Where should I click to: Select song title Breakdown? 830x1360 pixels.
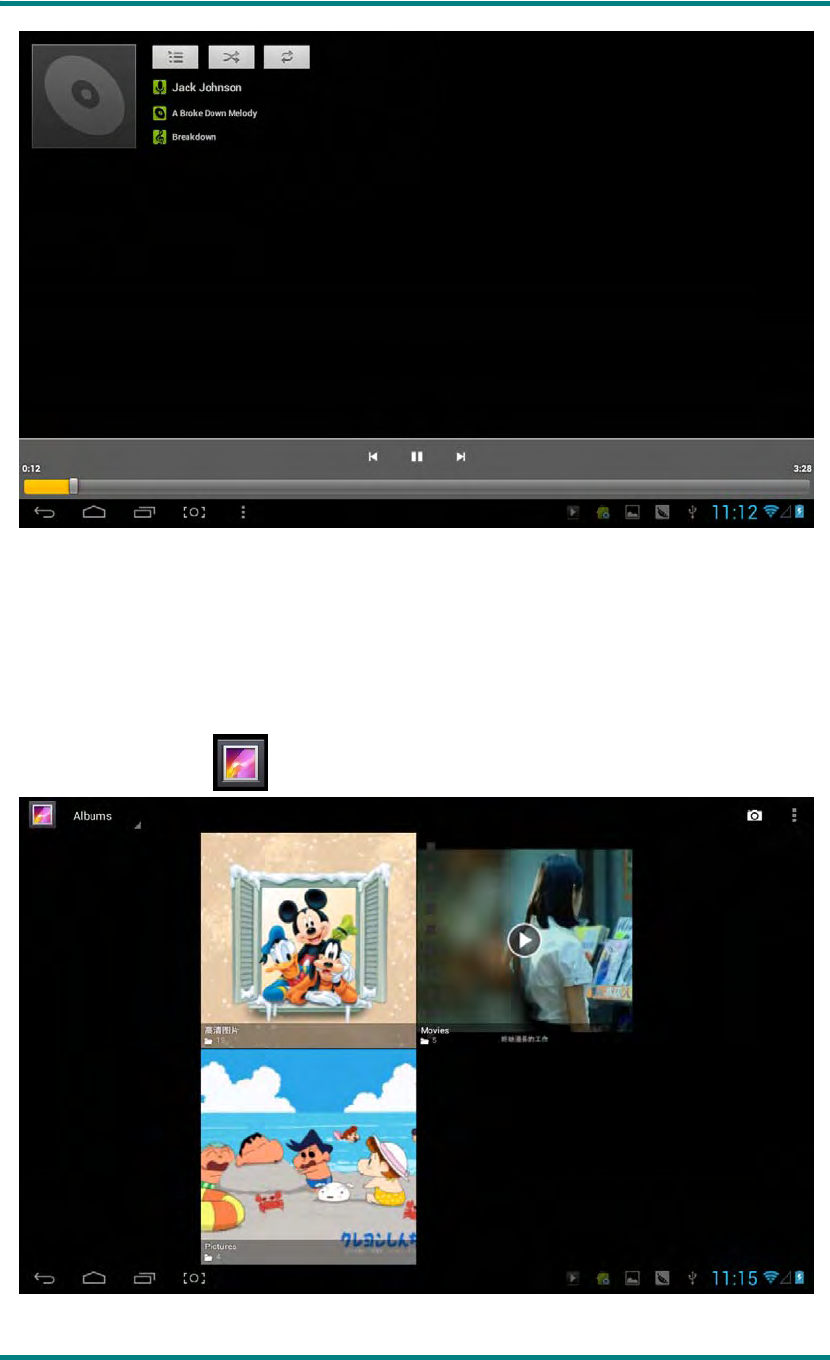[194, 137]
